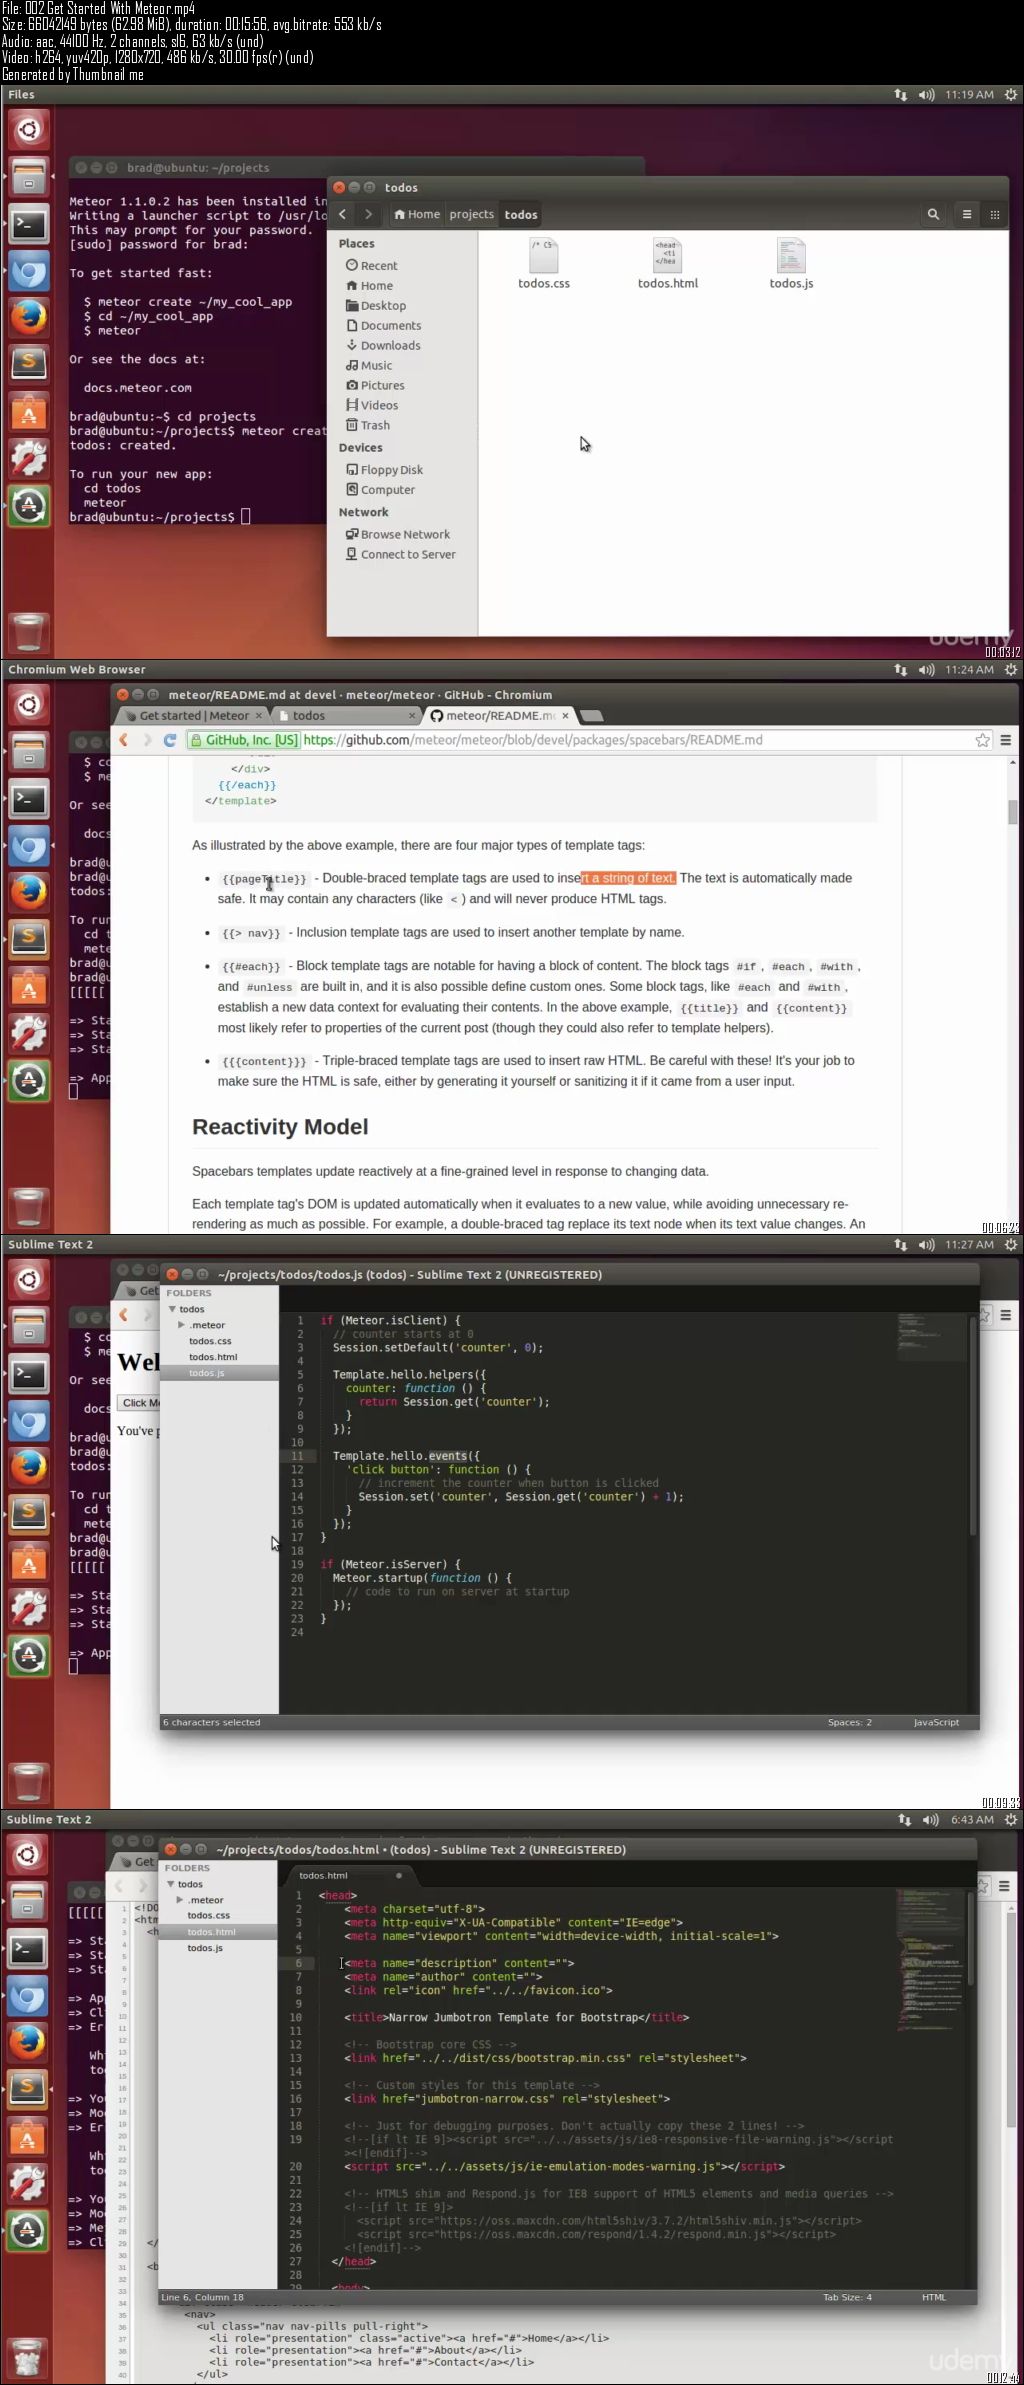The height and width of the screenshot is (2385, 1024).
Task: Select todos.css in todos.js Sublime sidebar
Action: pyautogui.click(x=210, y=1341)
